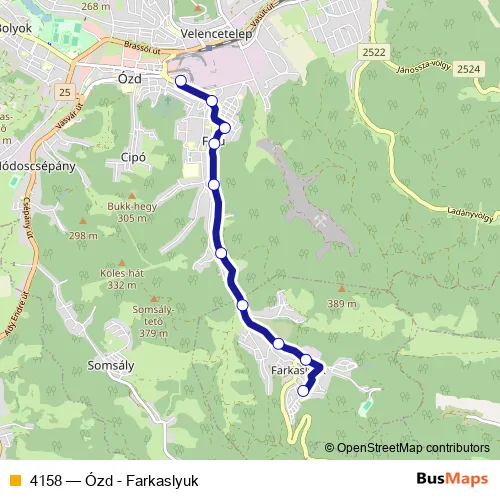Click the Bükk-hegy 305 m peak triangle
The image size is (500, 500).
tap(132, 196)
